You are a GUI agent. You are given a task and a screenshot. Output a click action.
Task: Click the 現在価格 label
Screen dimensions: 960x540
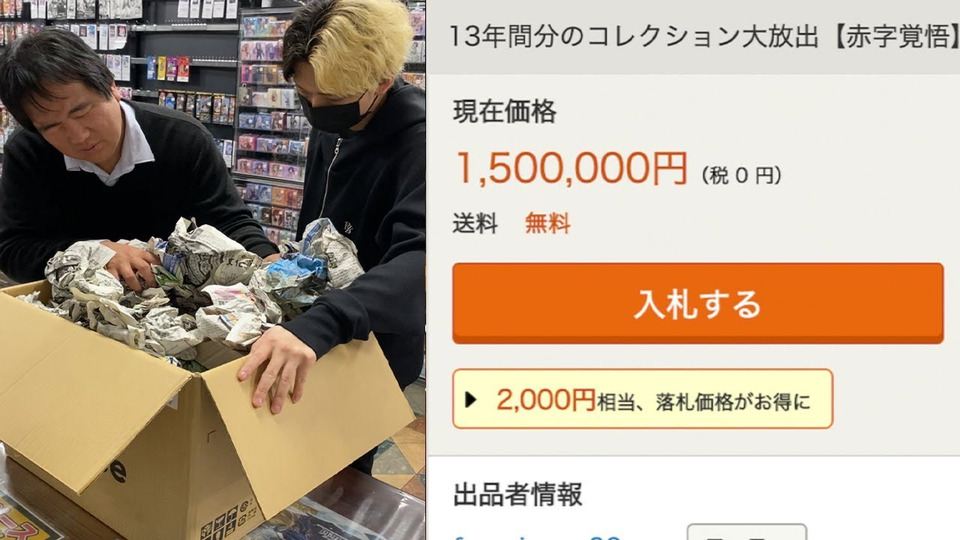[x=504, y=112]
